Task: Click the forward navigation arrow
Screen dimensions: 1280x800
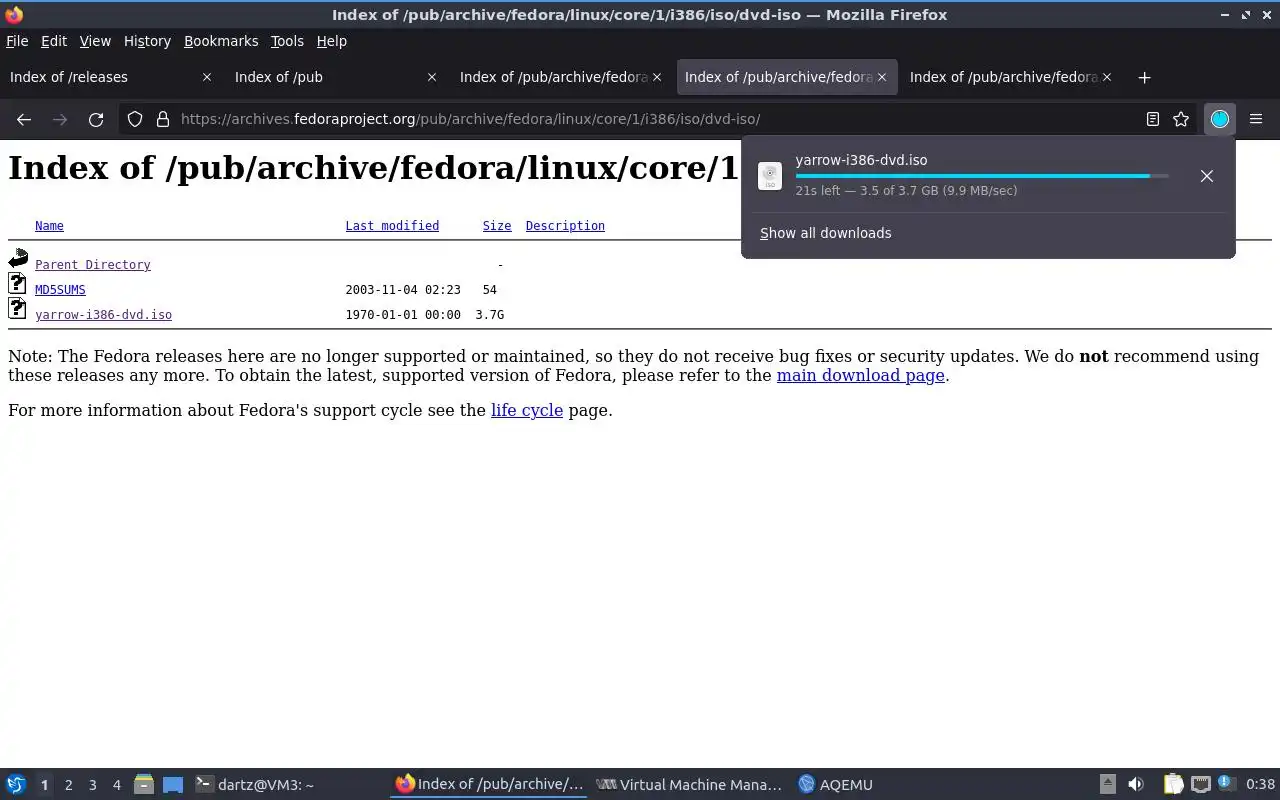Action: [60, 119]
